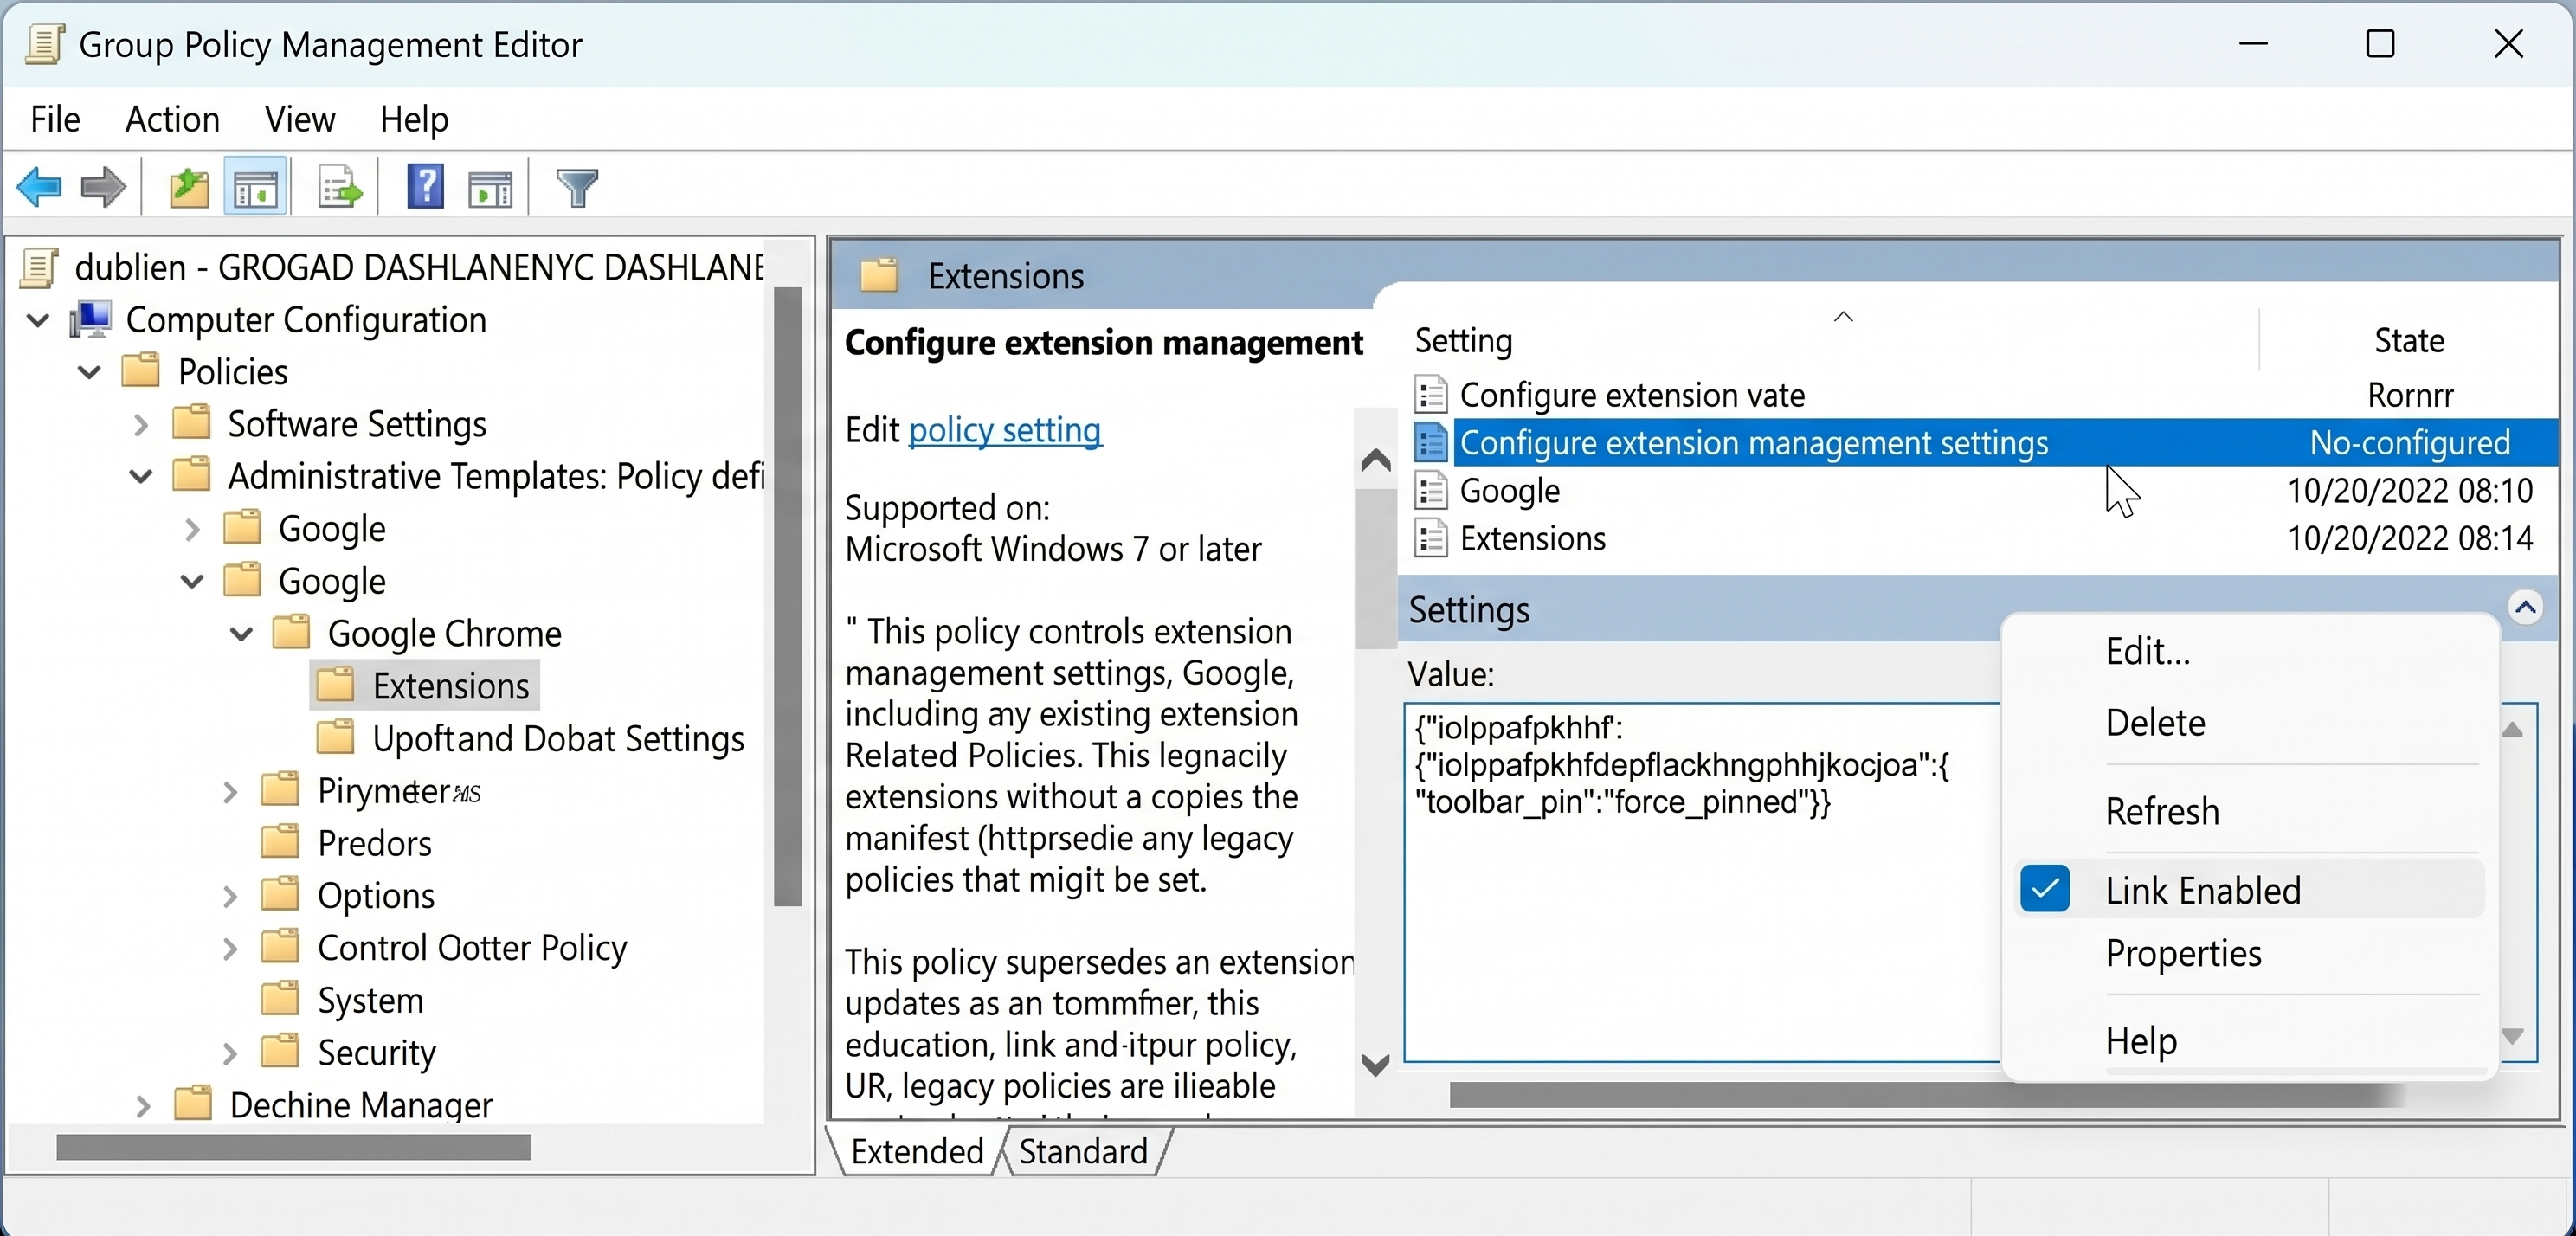
Task: Collapse the Policies tree node
Action: pos(89,372)
